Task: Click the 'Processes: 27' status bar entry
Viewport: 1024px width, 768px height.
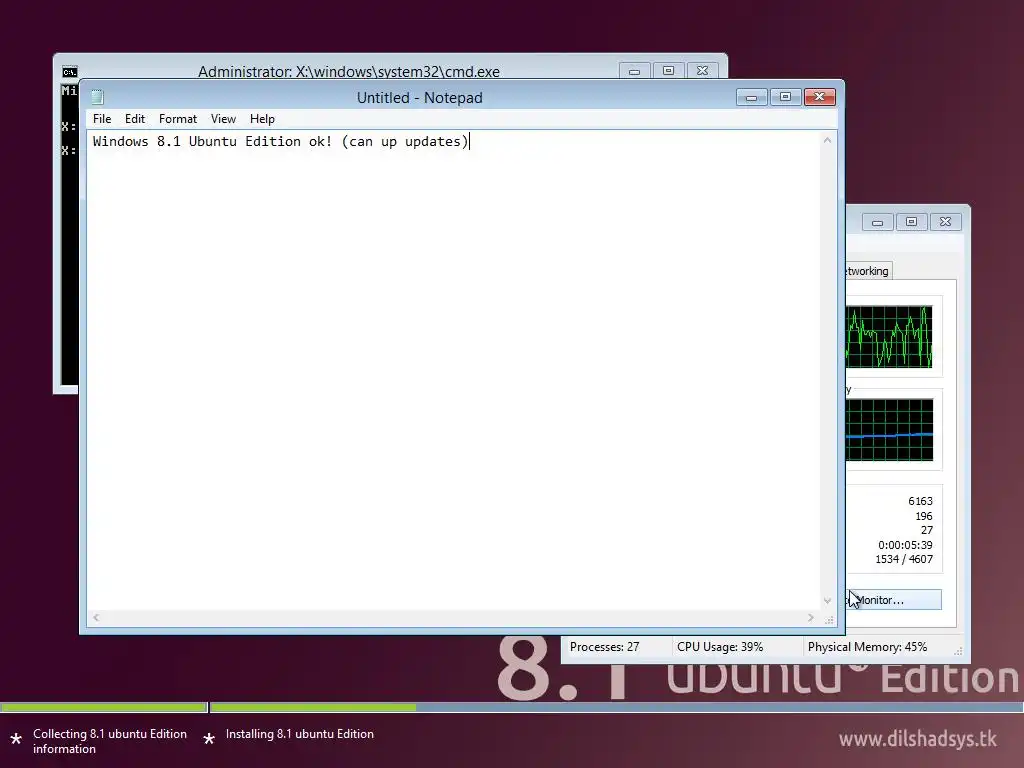Action: pyautogui.click(x=604, y=647)
